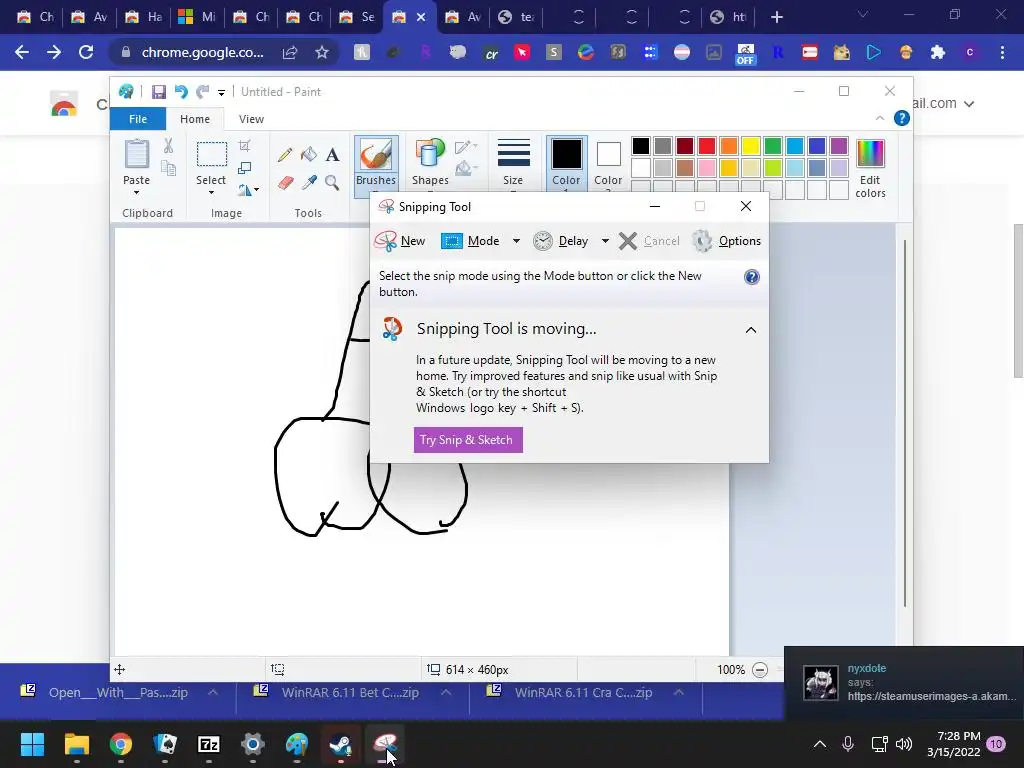Toggle microphone icon in system tray
This screenshot has height=768, width=1024.
click(848, 744)
